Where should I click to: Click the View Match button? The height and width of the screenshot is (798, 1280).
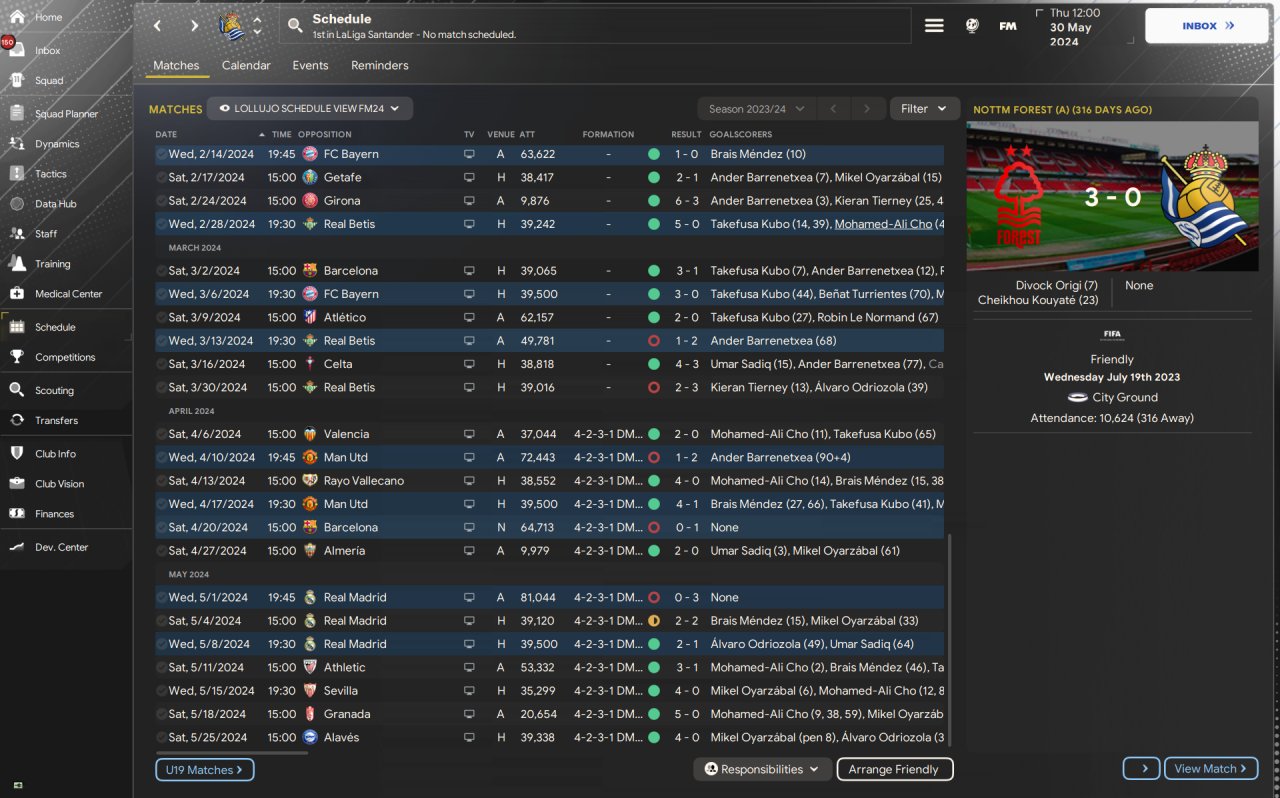click(x=1211, y=769)
